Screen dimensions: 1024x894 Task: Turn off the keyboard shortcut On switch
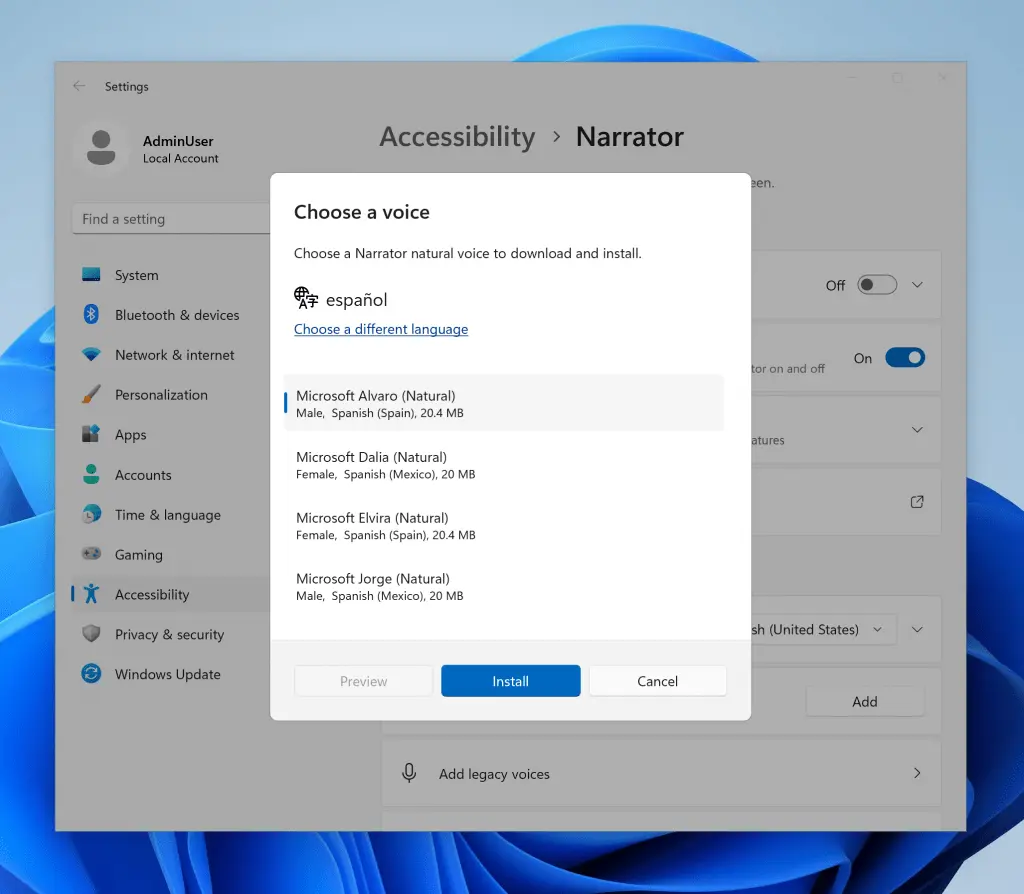tap(904, 358)
